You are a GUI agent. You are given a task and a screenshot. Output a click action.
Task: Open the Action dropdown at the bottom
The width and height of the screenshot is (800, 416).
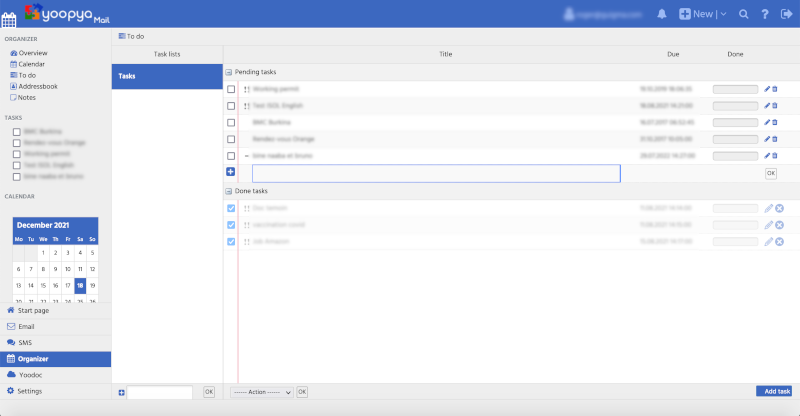261,392
